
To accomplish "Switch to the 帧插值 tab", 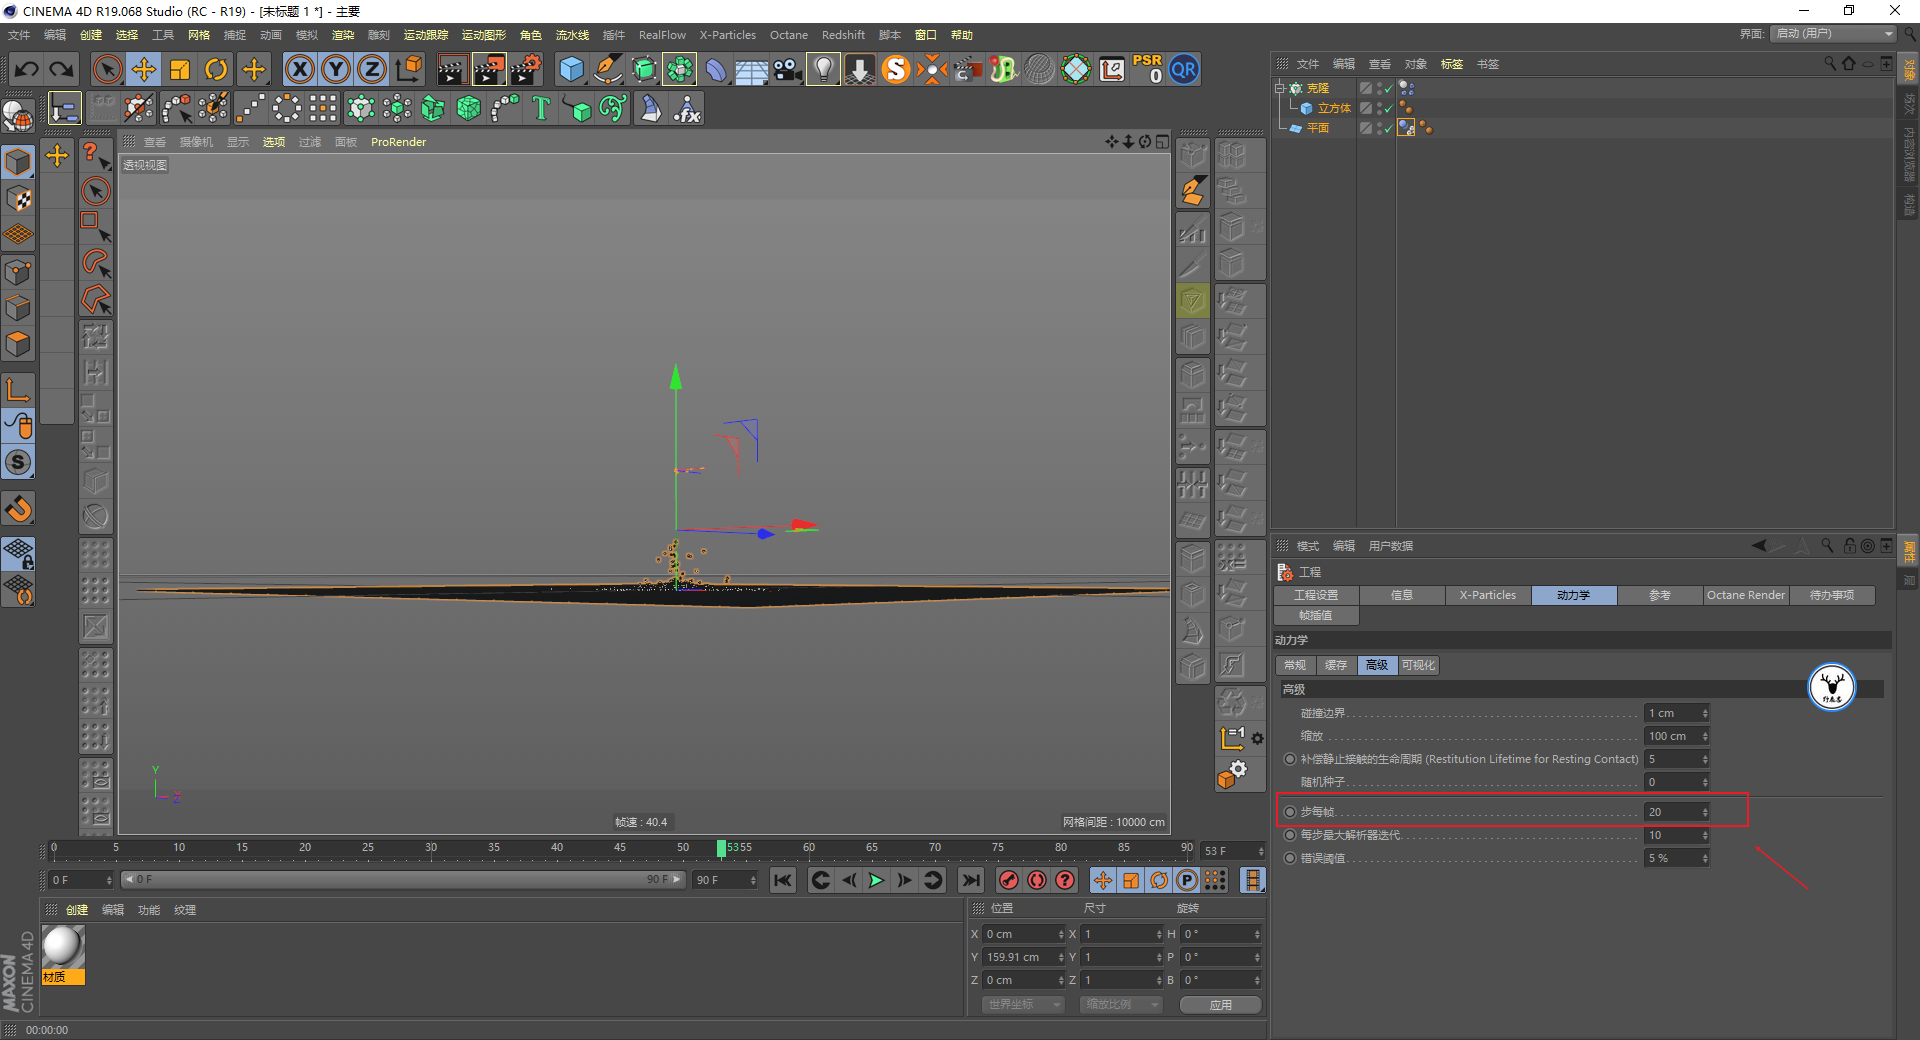I will pos(1315,615).
